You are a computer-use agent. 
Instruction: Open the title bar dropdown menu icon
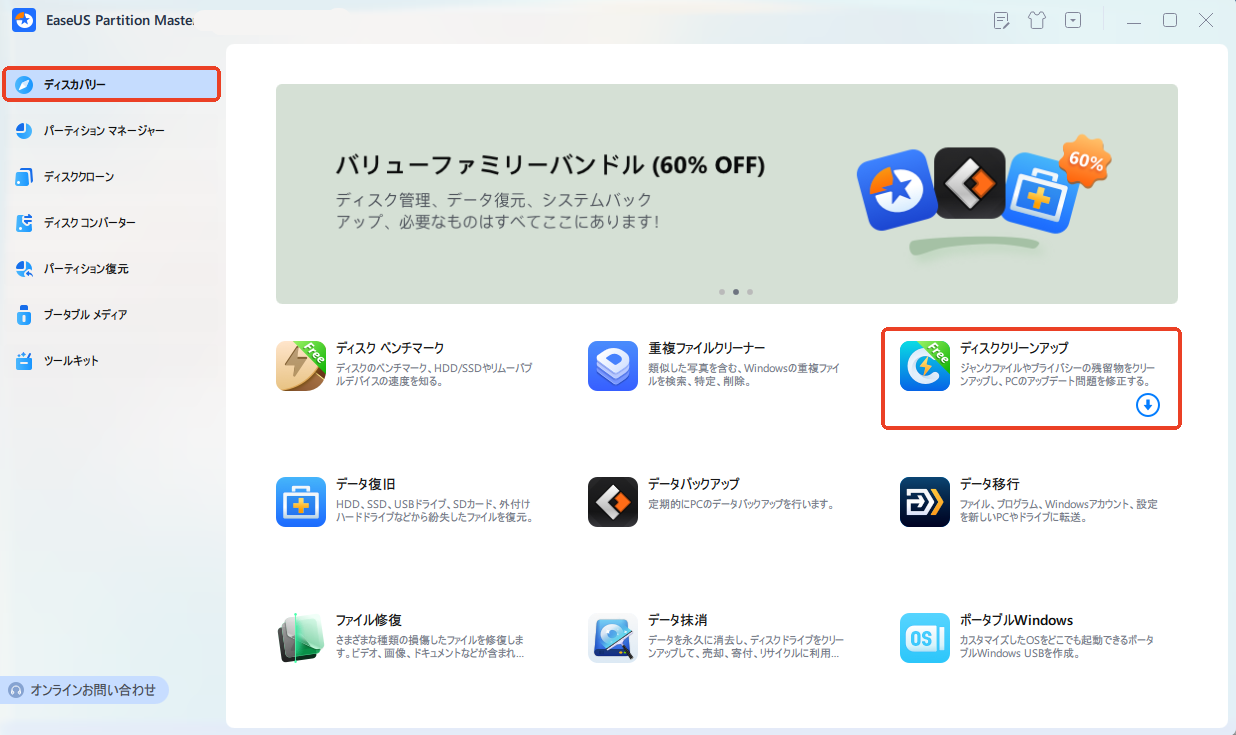[x=1073, y=20]
